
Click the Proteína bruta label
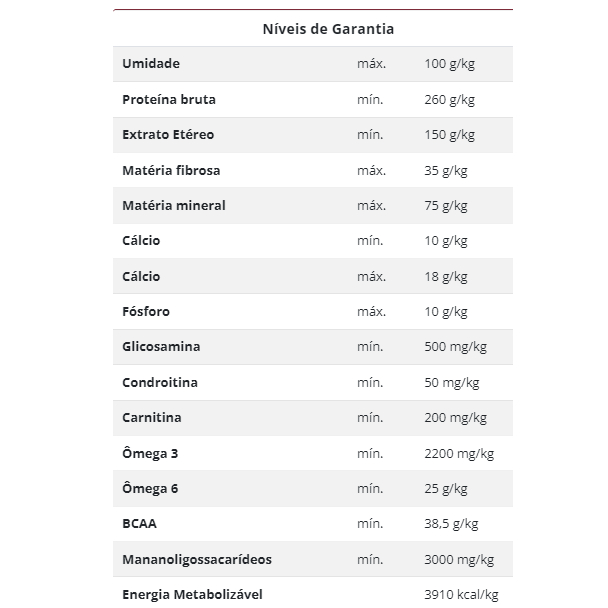[x=168, y=100]
